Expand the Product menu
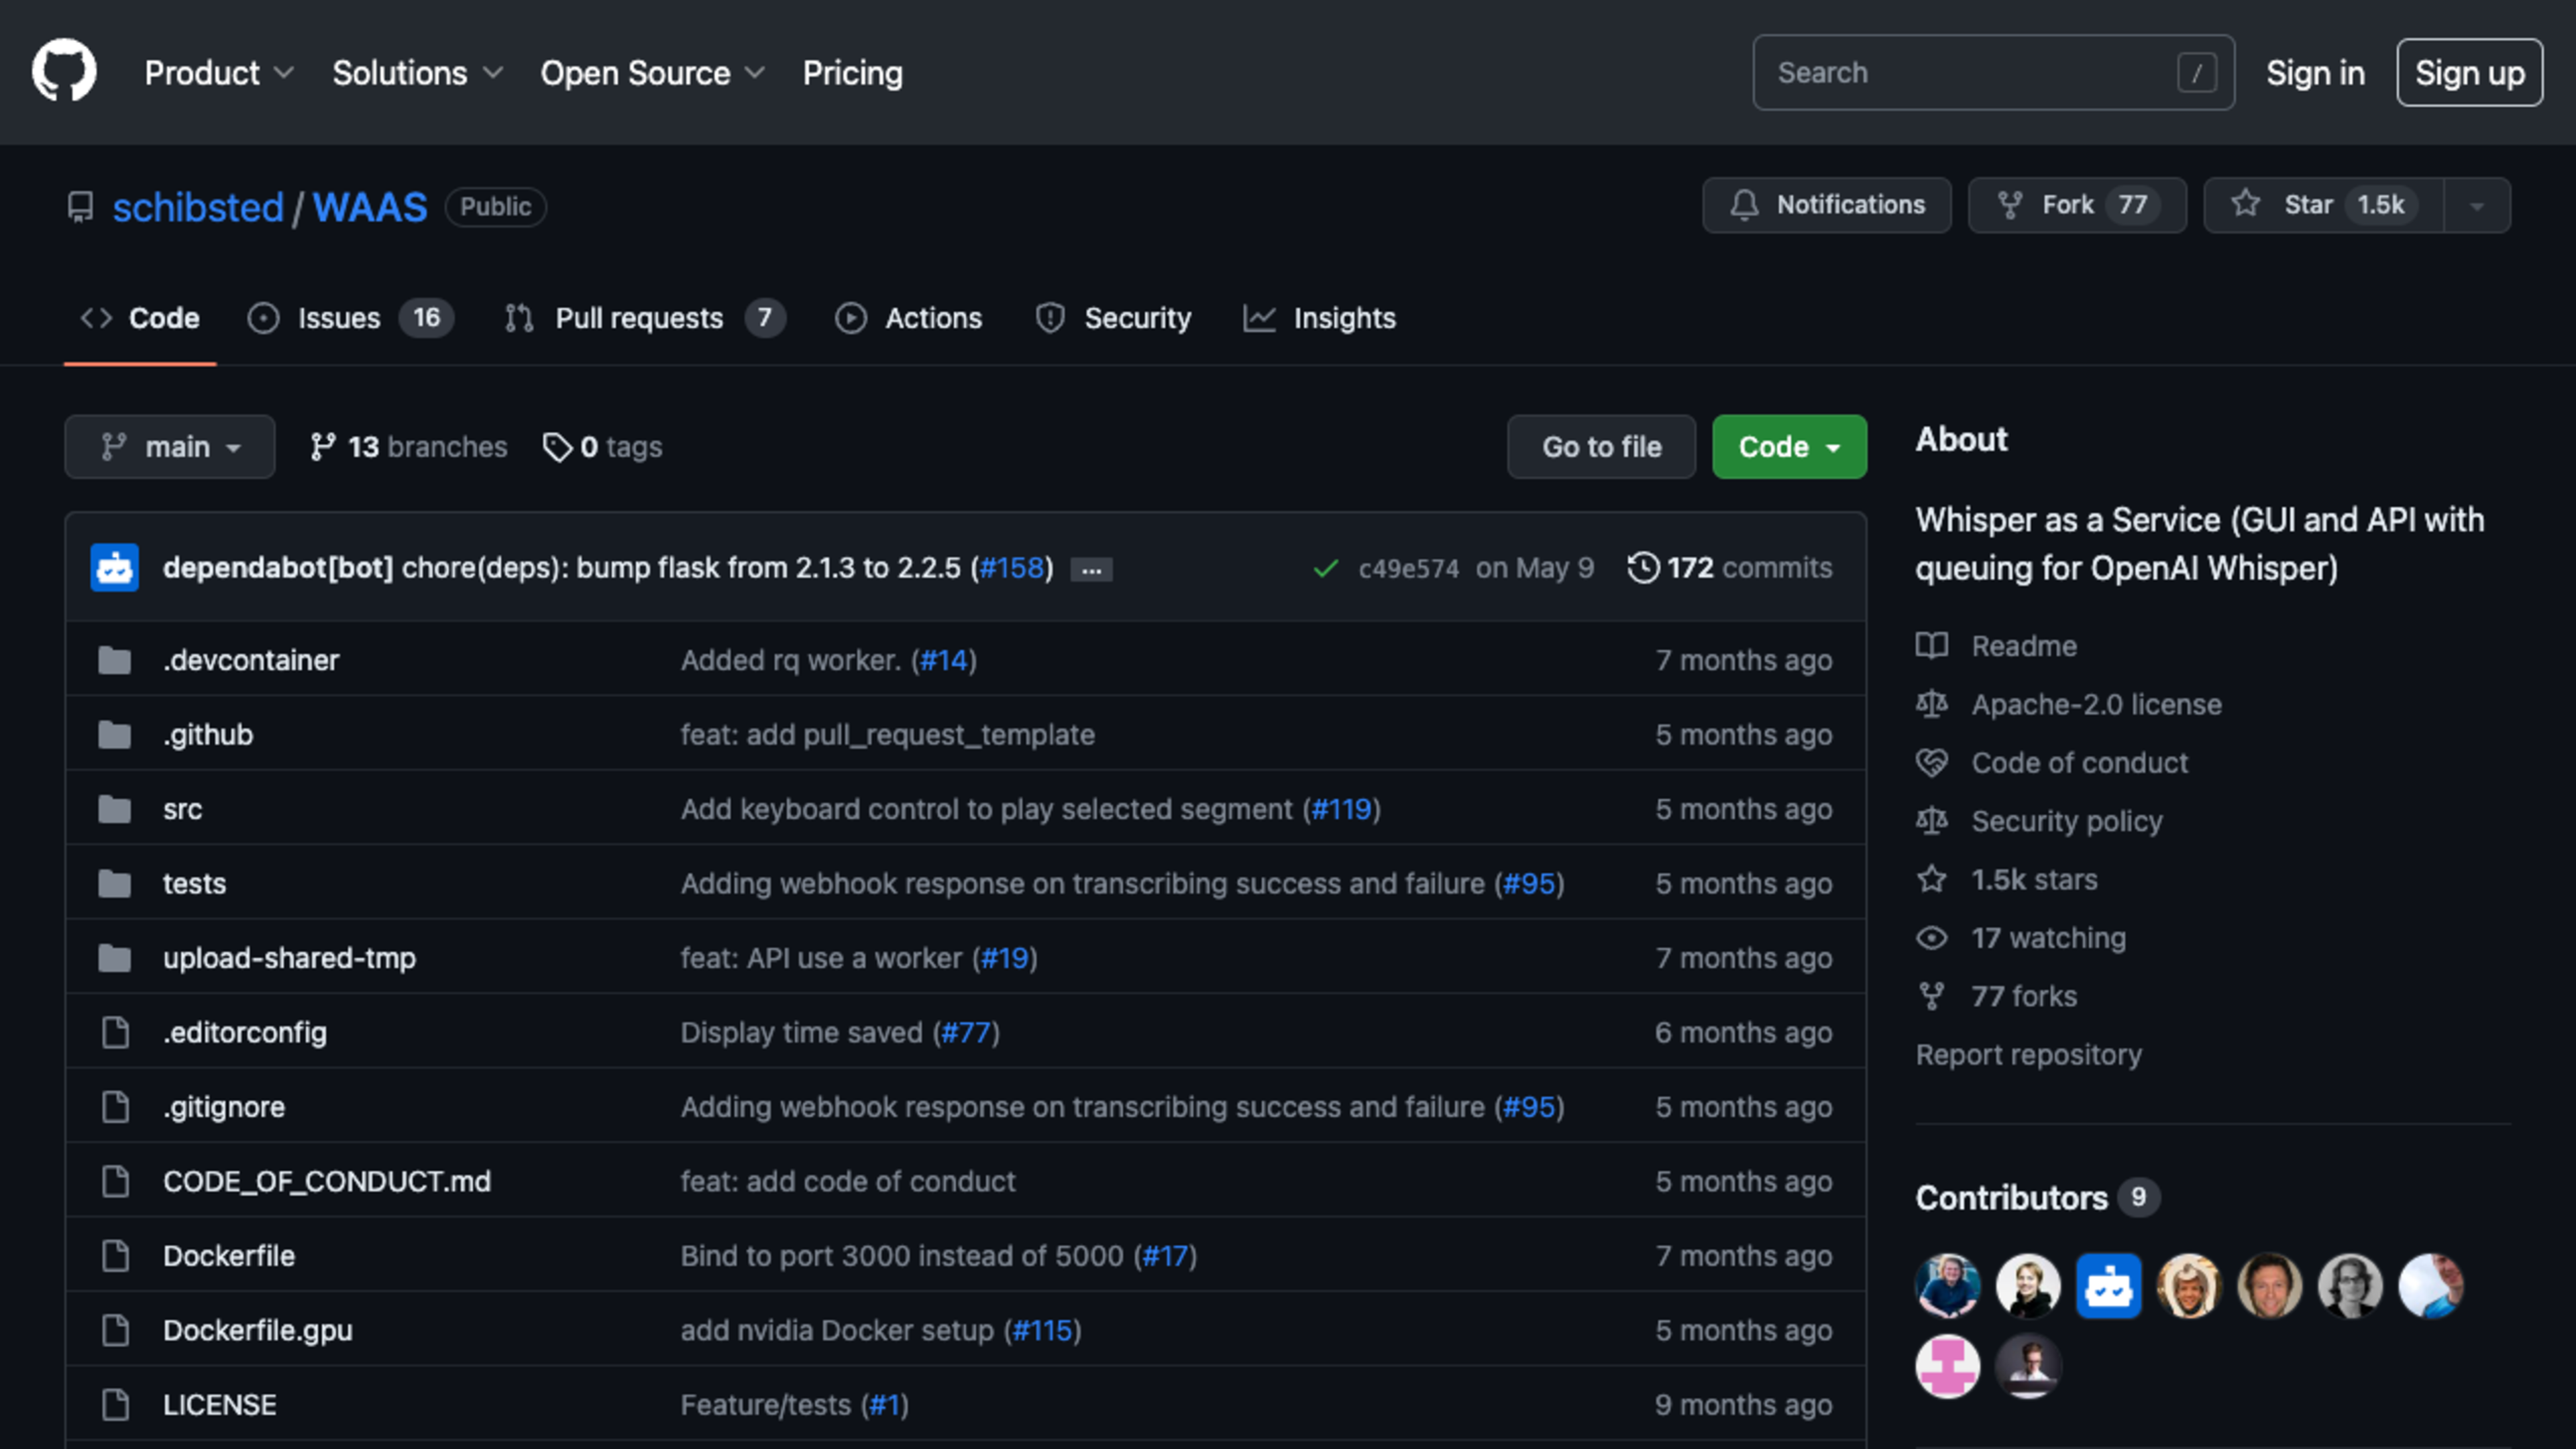 pos(219,73)
